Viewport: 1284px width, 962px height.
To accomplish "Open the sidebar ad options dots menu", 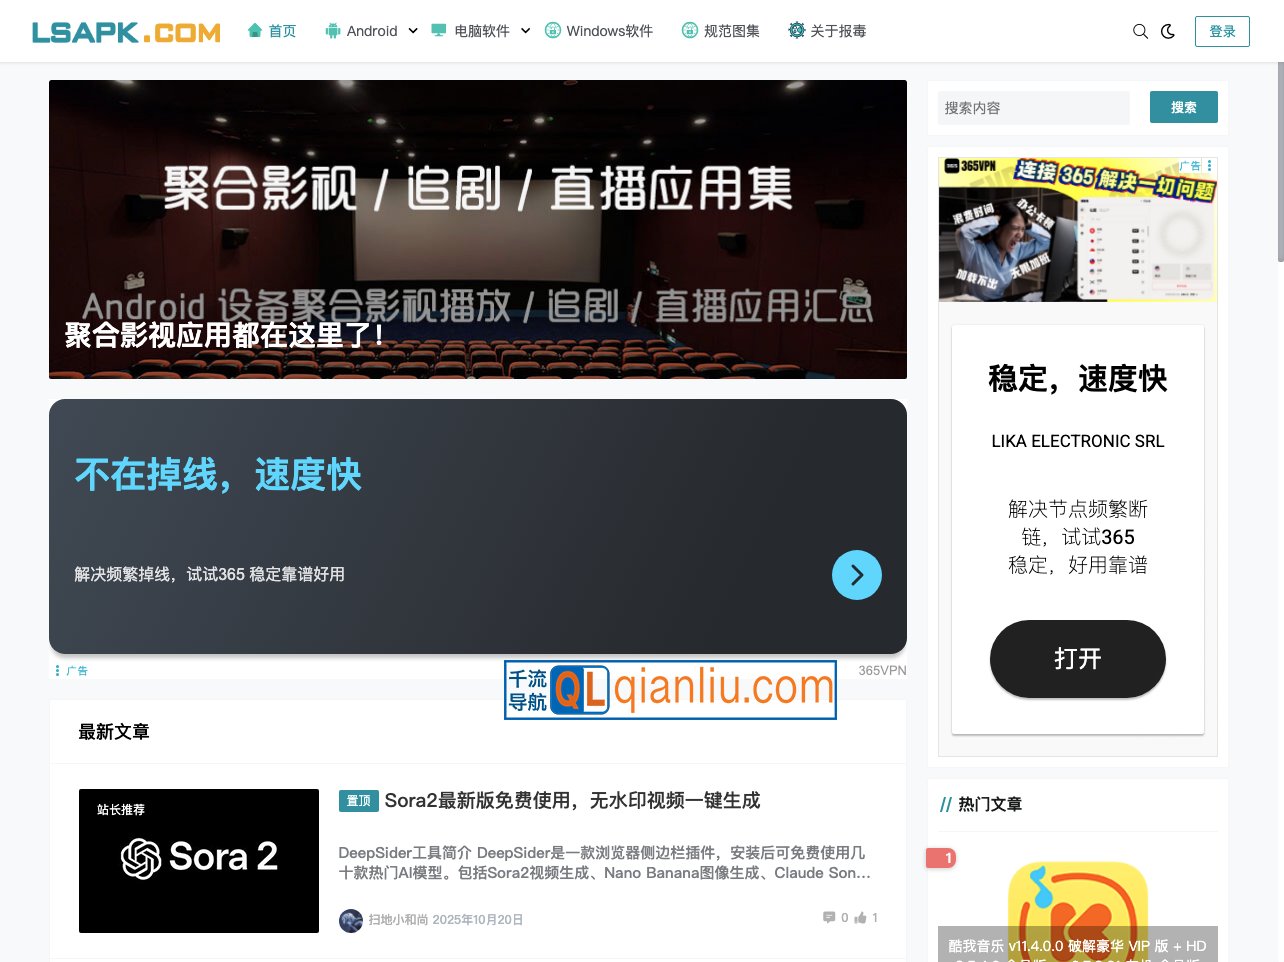I will [1207, 164].
